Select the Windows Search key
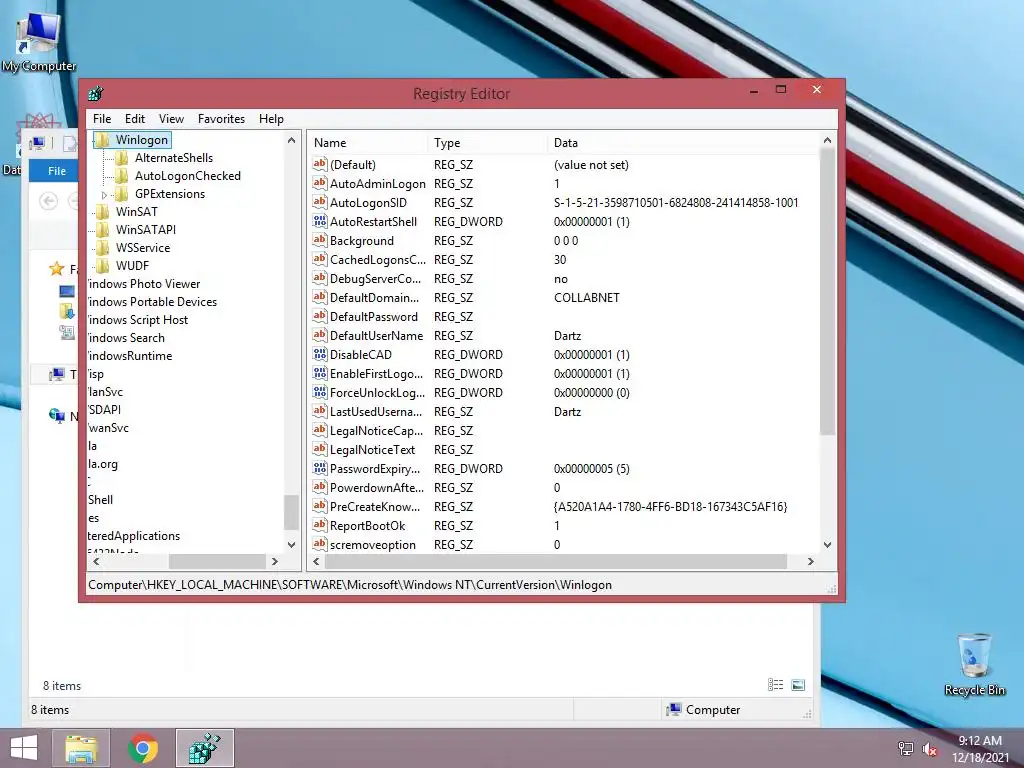The height and width of the screenshot is (768, 1024). coord(126,338)
